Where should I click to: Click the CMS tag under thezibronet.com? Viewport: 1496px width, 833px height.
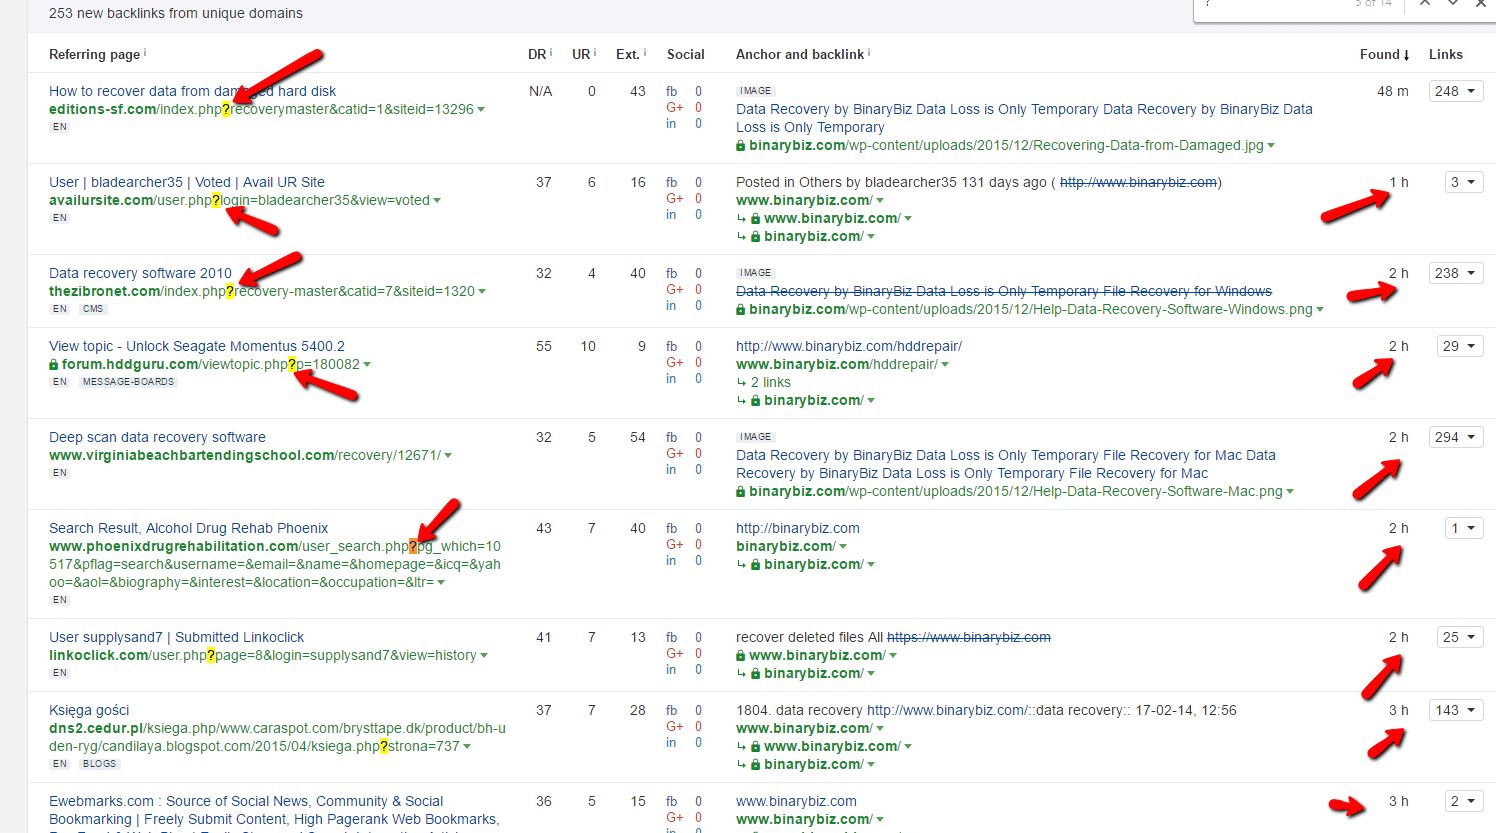[x=93, y=309]
